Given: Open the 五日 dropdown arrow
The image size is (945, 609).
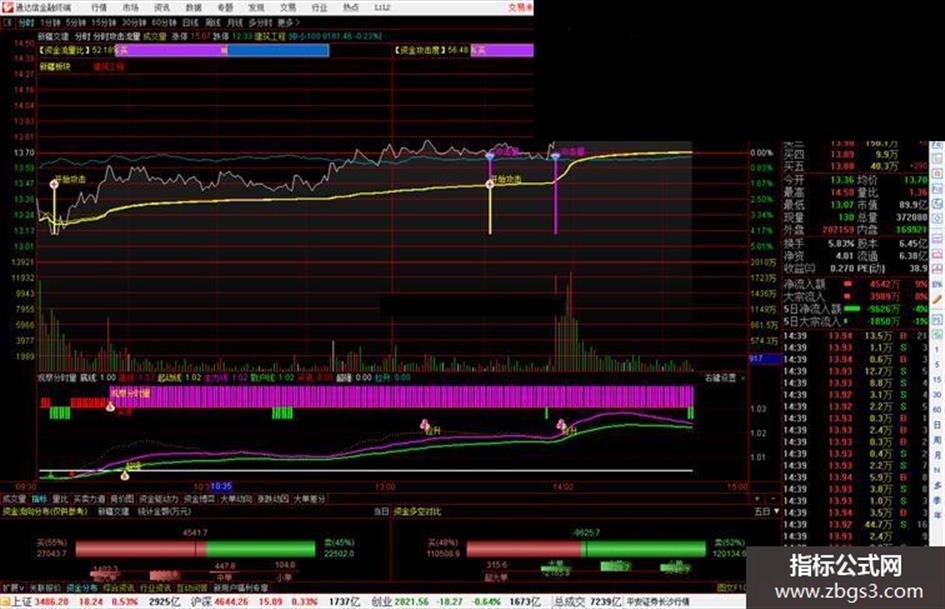Looking at the screenshot, I should 776,511.
